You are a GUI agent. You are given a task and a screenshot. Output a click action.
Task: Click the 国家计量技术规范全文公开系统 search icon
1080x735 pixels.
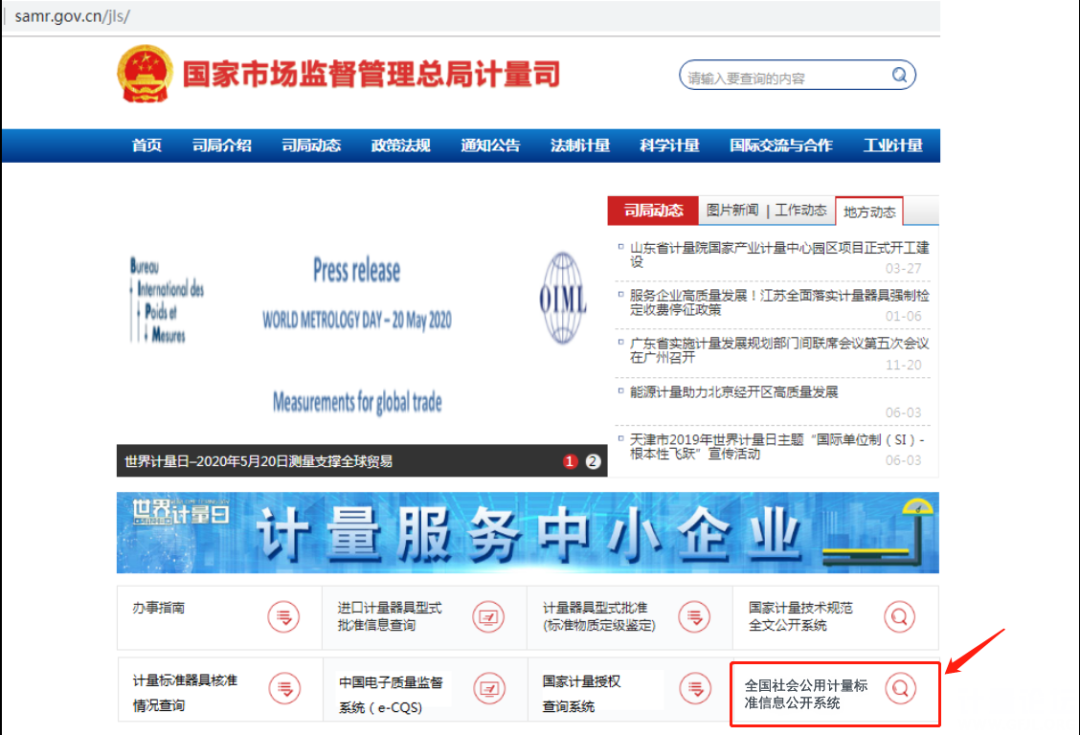[900, 617]
